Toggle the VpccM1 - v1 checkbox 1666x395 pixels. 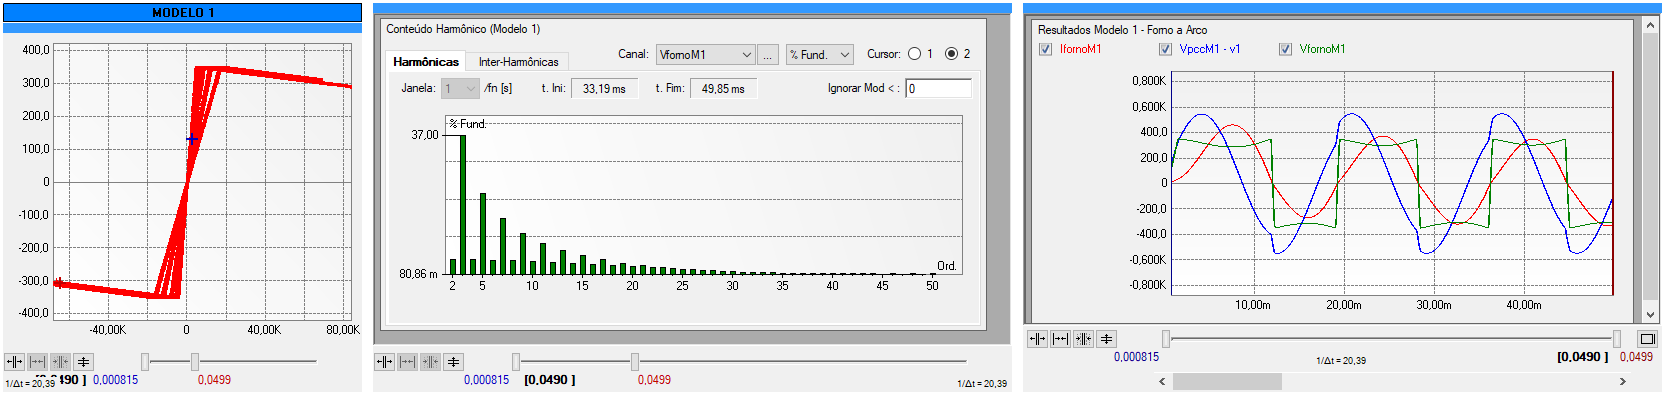[x=1165, y=49]
